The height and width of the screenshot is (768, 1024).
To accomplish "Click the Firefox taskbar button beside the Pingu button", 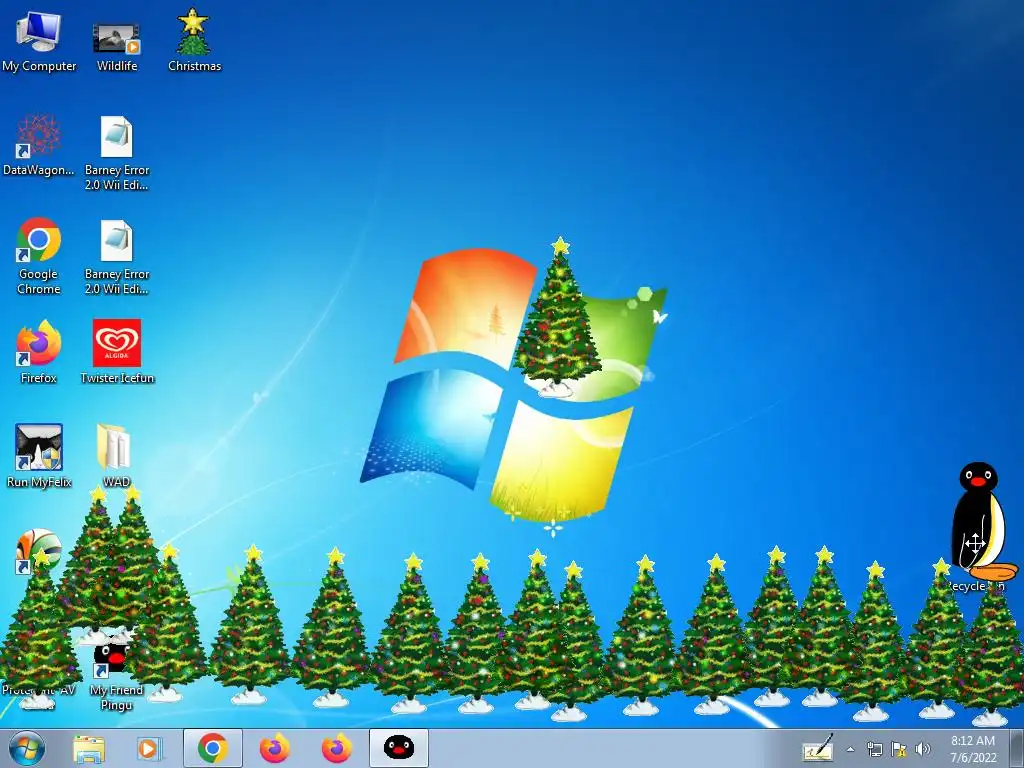I will point(337,748).
